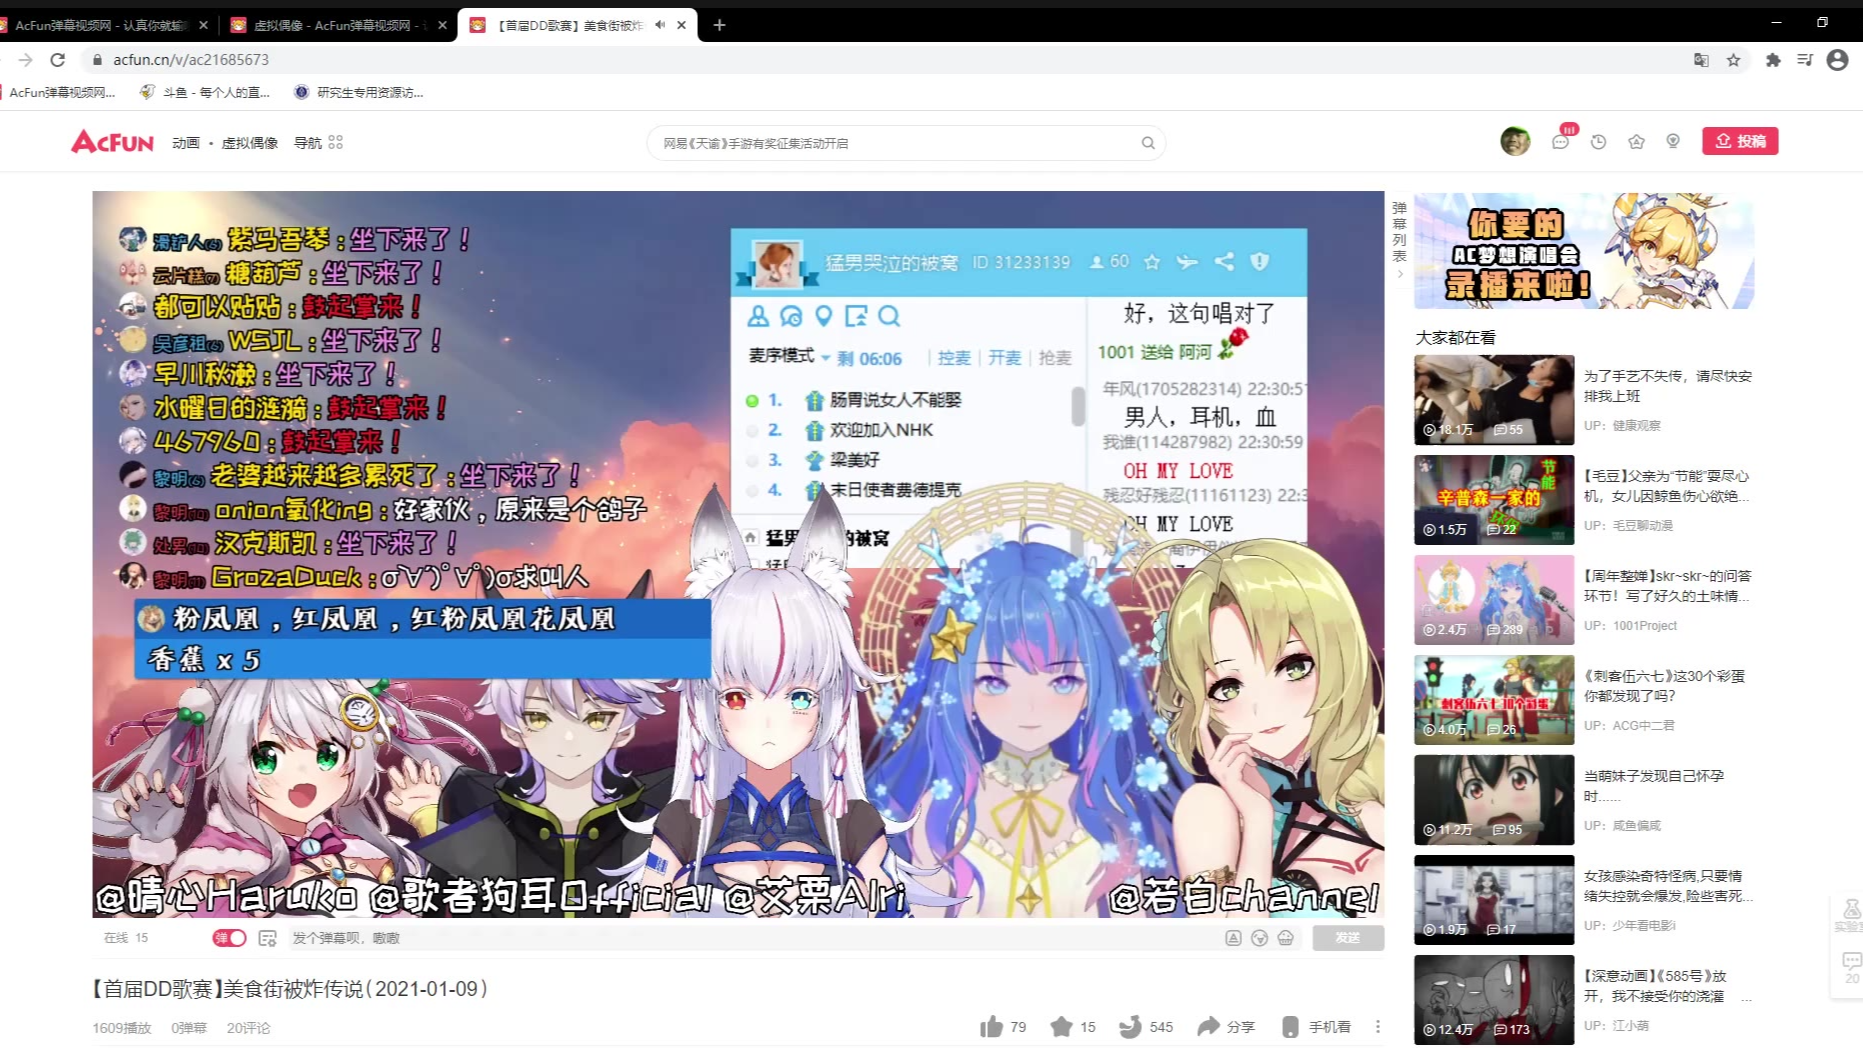This screenshot has height=1048, width=1863.
Task: Open 手机看 phone viewing option
Action: 1317,1027
